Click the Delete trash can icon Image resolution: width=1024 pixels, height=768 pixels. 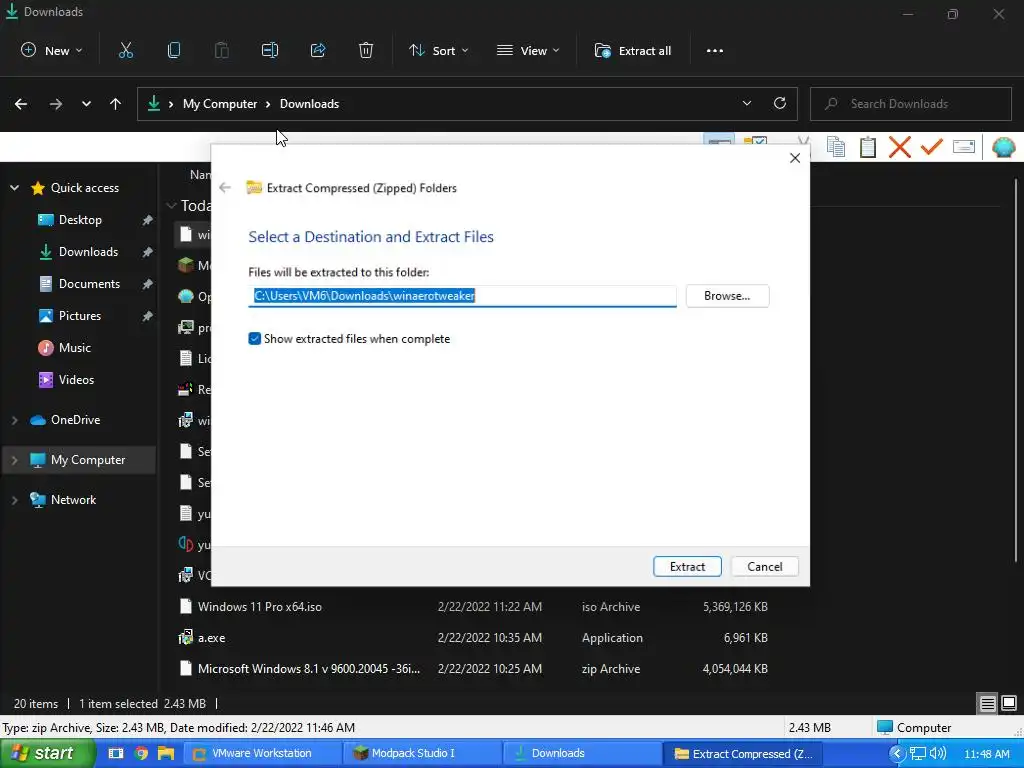click(366, 50)
